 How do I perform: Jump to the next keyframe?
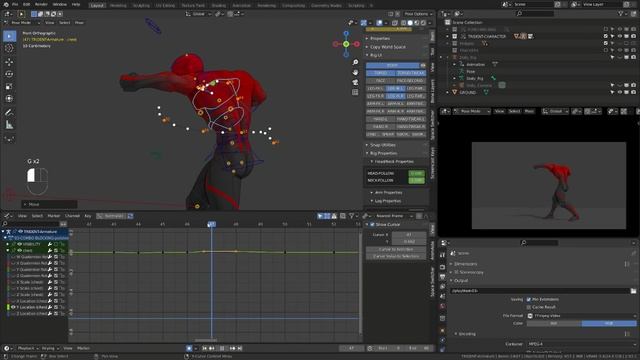click(233, 349)
